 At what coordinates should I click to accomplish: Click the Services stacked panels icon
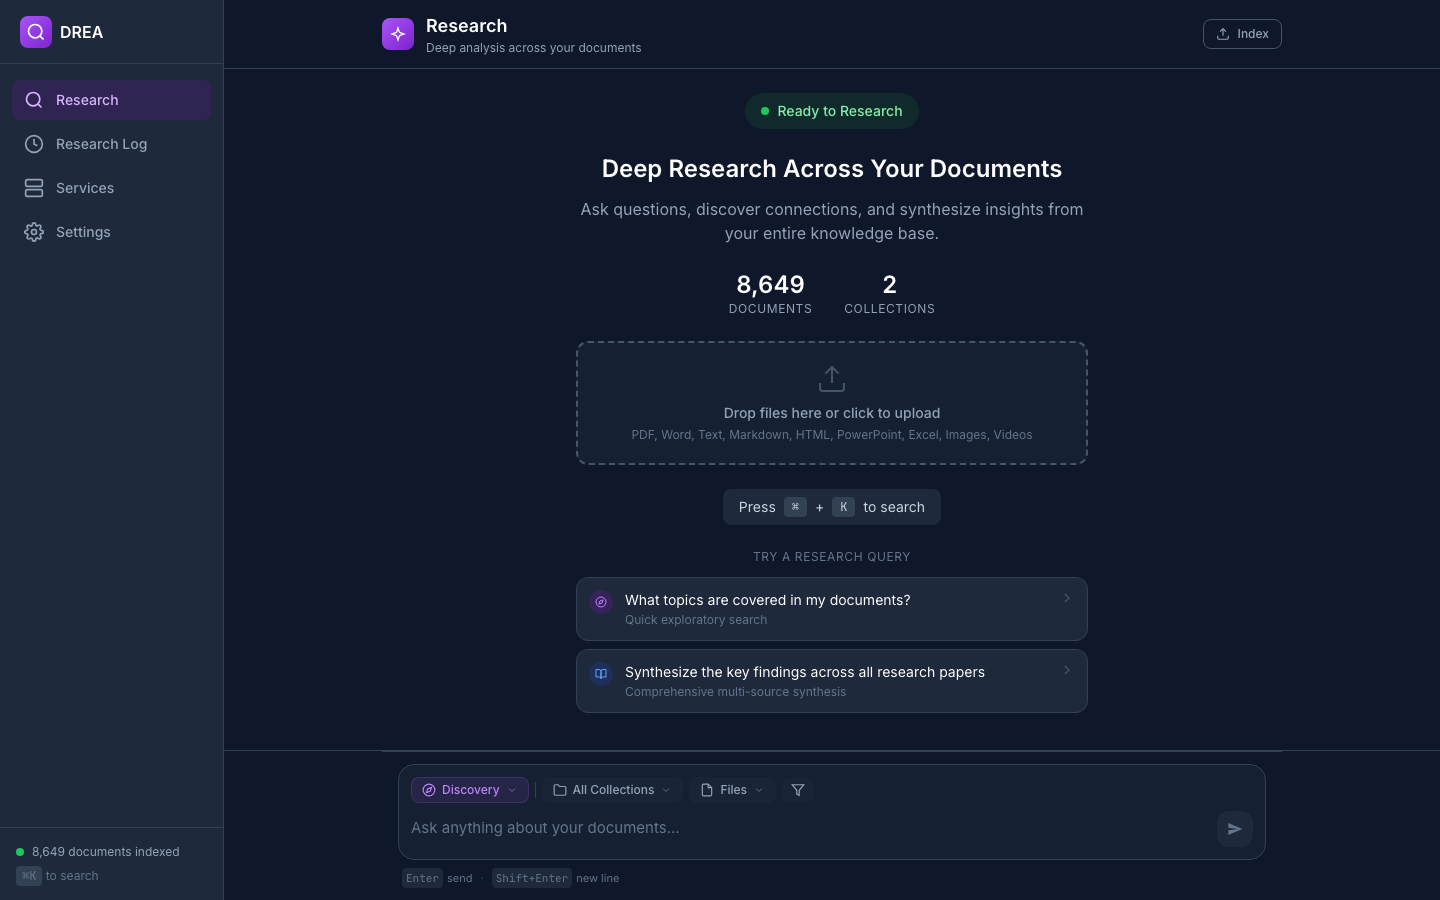click(x=34, y=188)
